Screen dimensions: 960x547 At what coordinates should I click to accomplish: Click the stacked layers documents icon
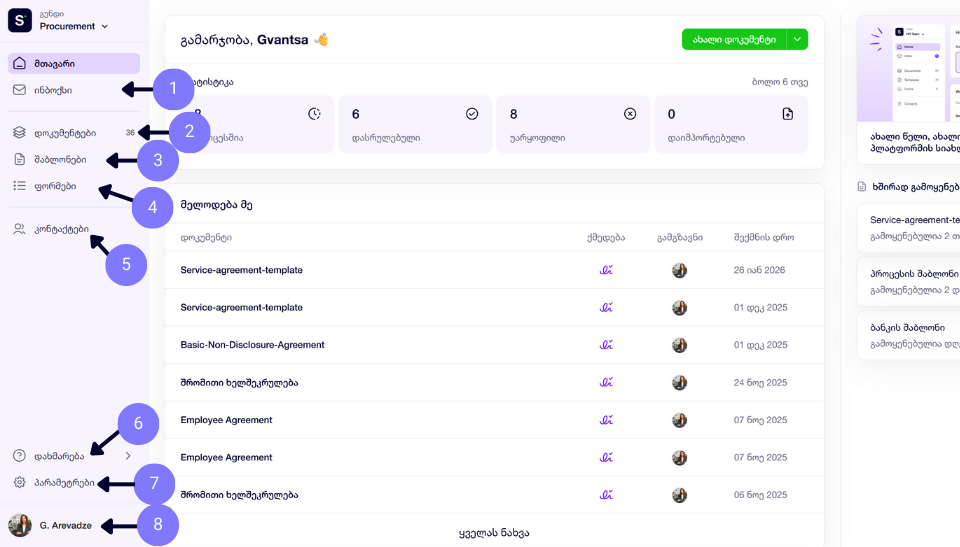coord(20,132)
